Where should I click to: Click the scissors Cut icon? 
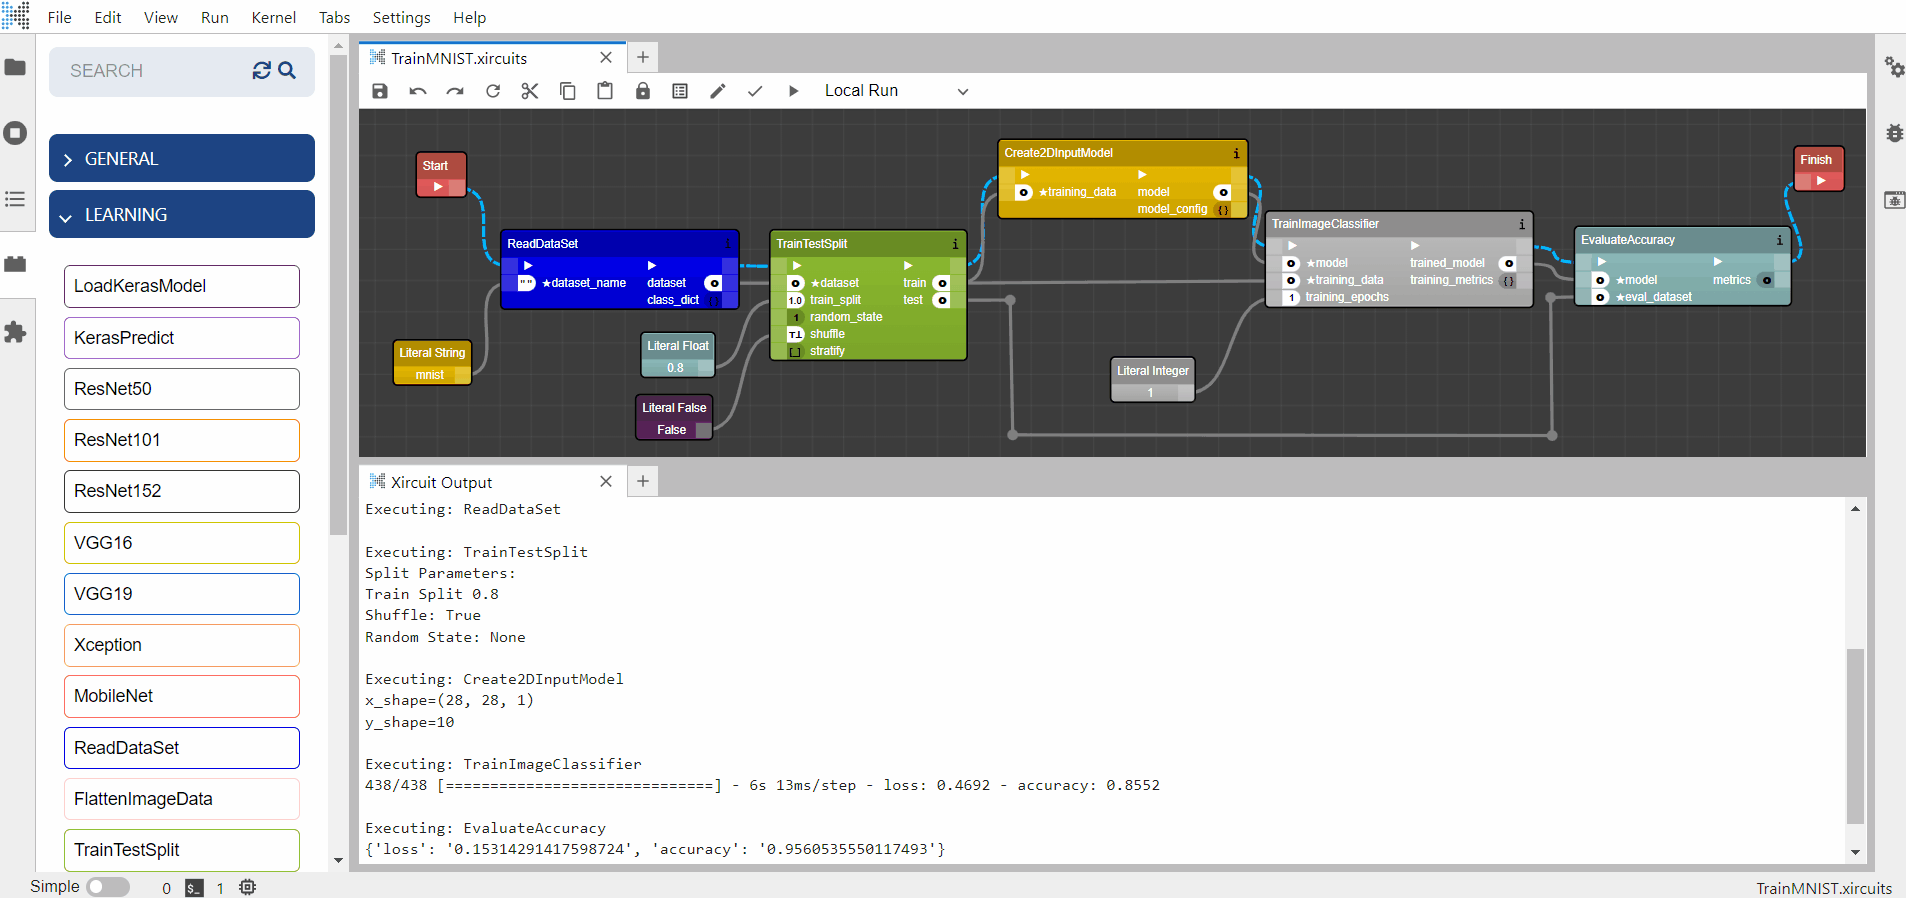tap(530, 91)
